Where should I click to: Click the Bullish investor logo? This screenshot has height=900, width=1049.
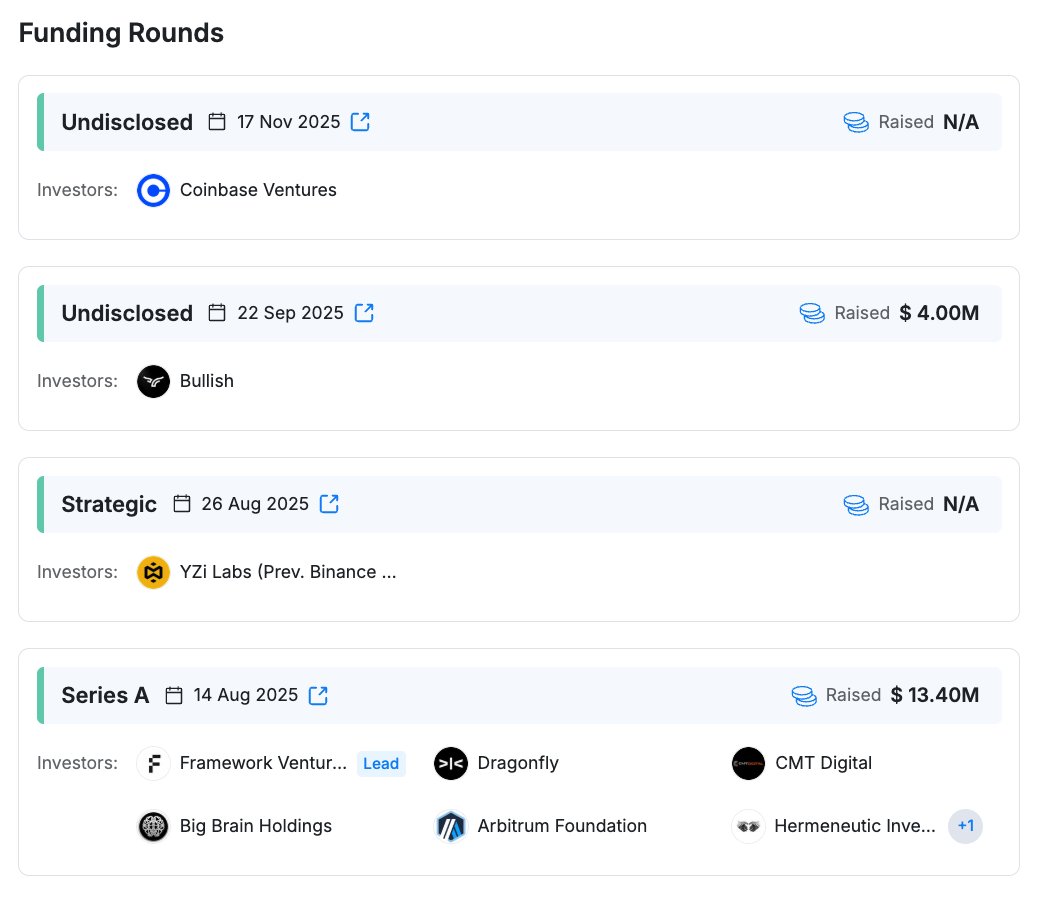(153, 381)
